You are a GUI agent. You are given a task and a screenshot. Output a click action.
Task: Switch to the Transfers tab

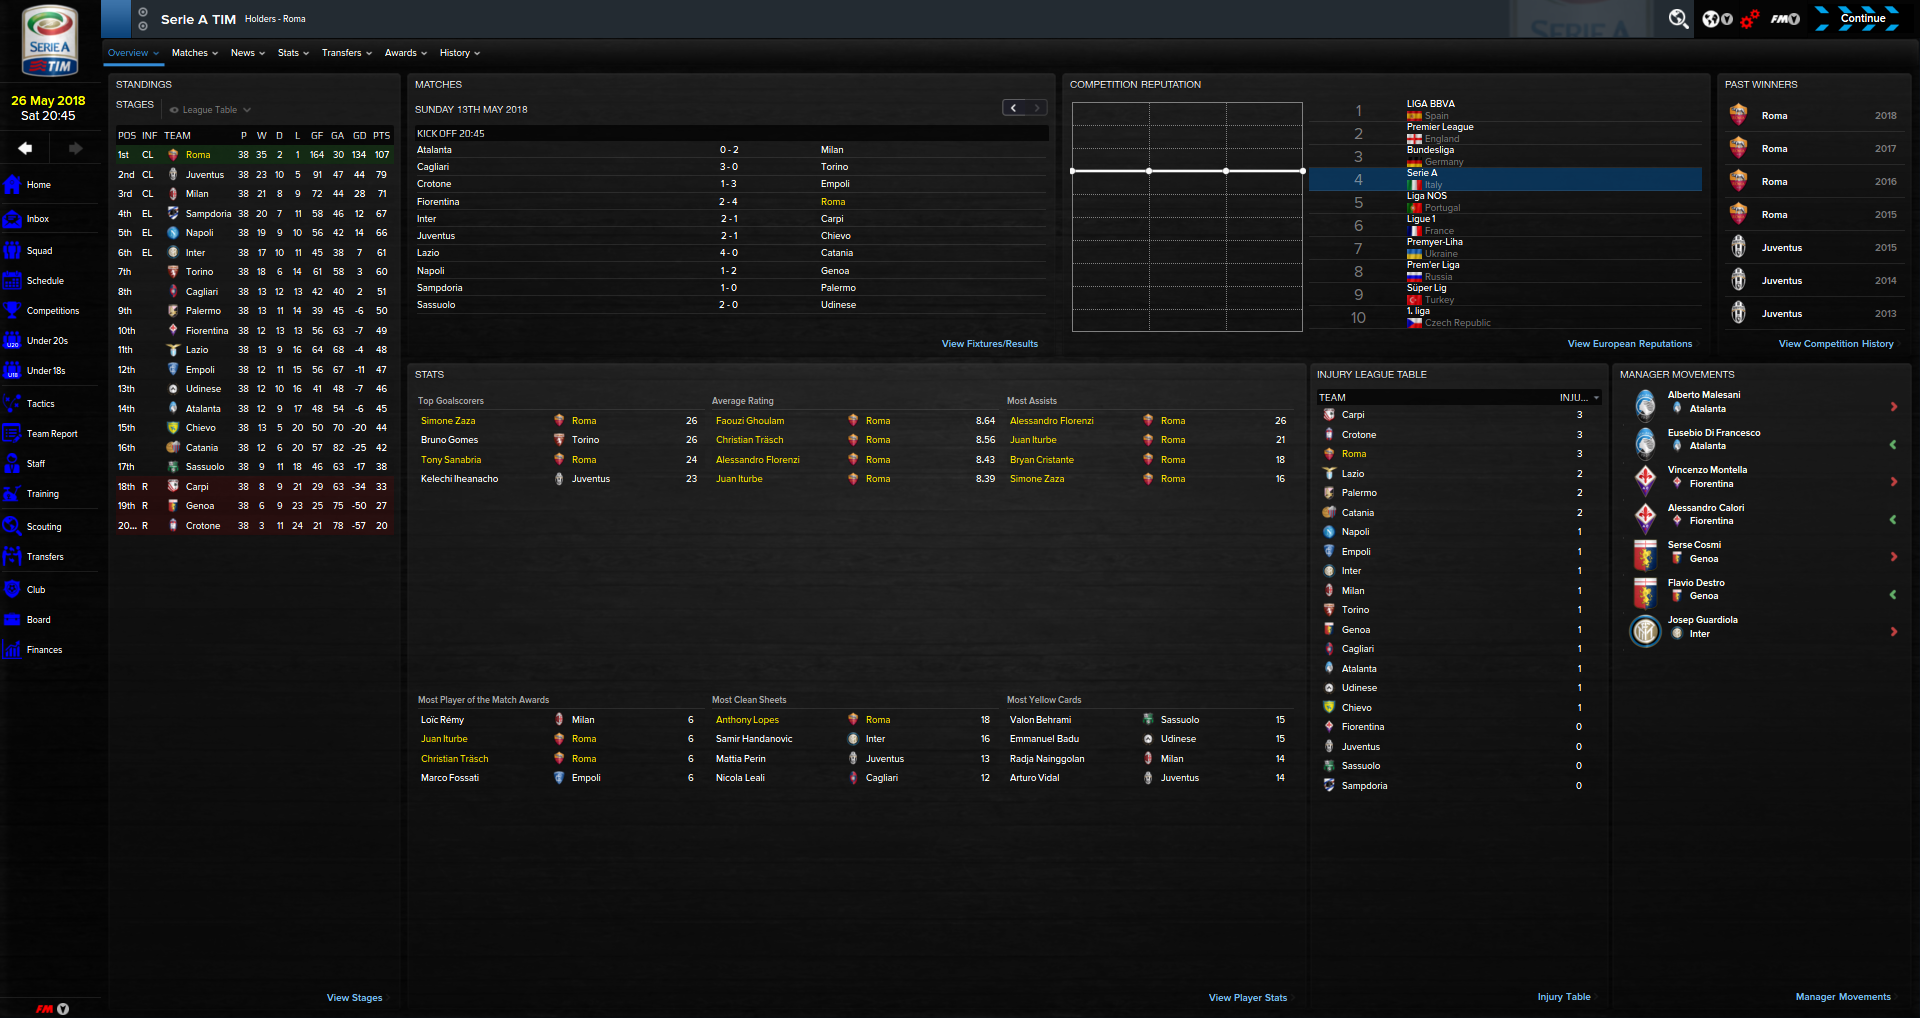point(346,53)
